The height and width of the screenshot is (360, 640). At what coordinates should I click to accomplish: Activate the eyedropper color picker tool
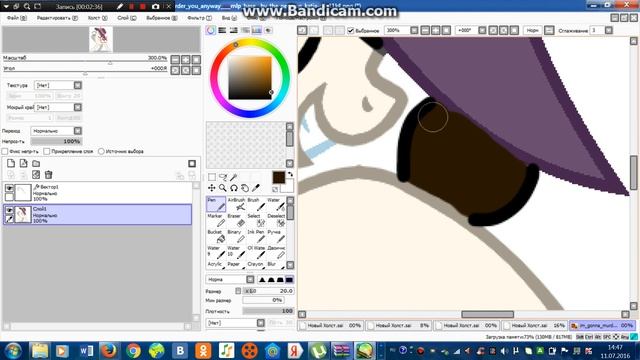click(x=256, y=188)
